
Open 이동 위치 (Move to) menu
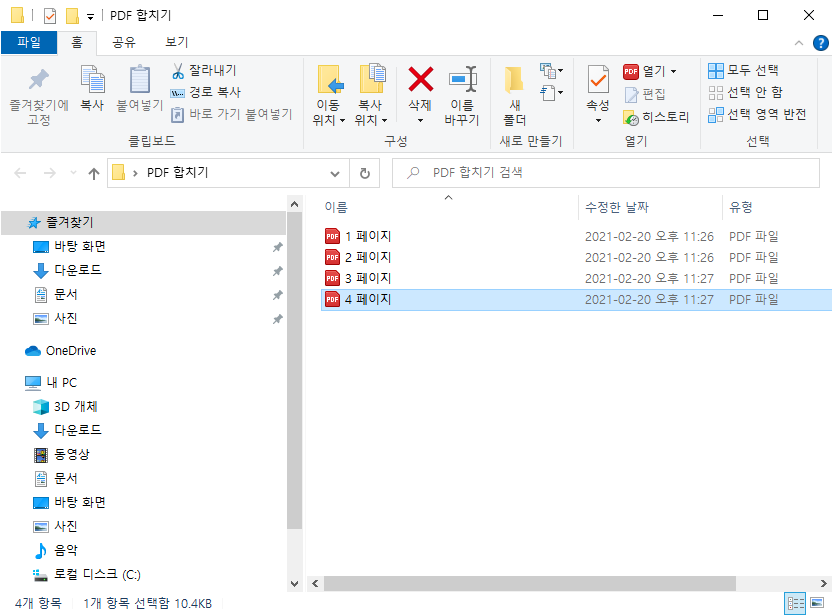coord(329,95)
